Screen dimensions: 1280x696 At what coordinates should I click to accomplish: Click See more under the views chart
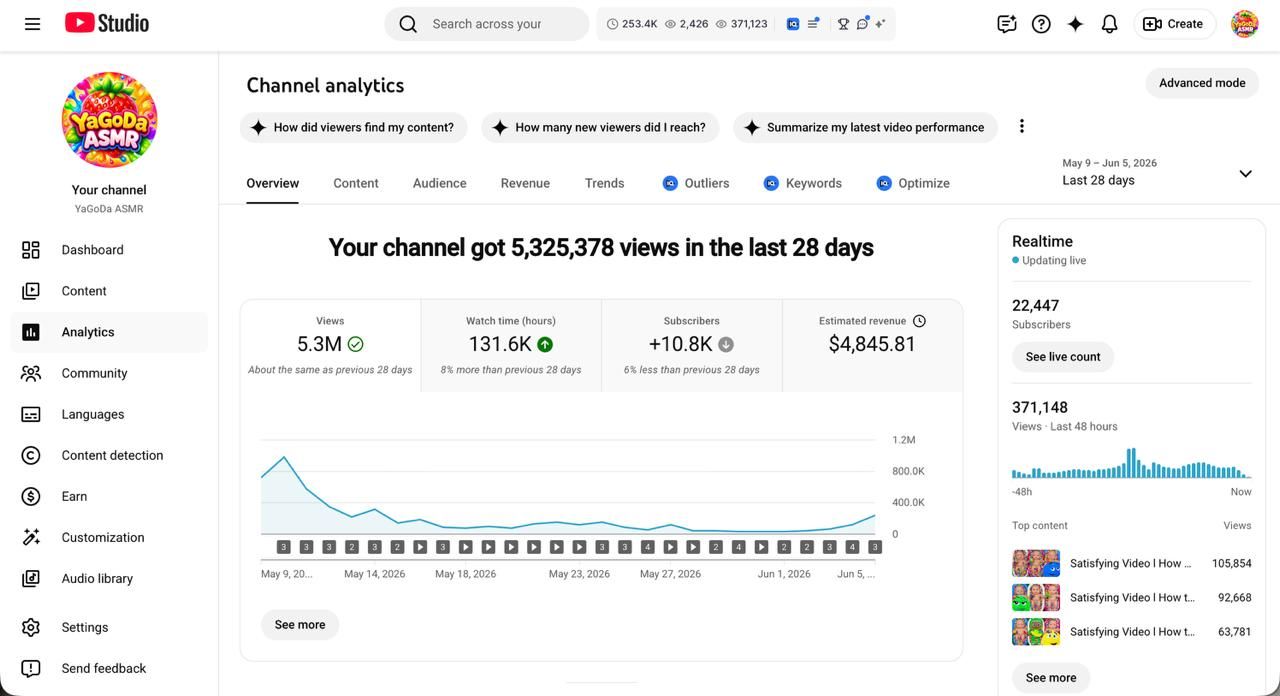300,625
